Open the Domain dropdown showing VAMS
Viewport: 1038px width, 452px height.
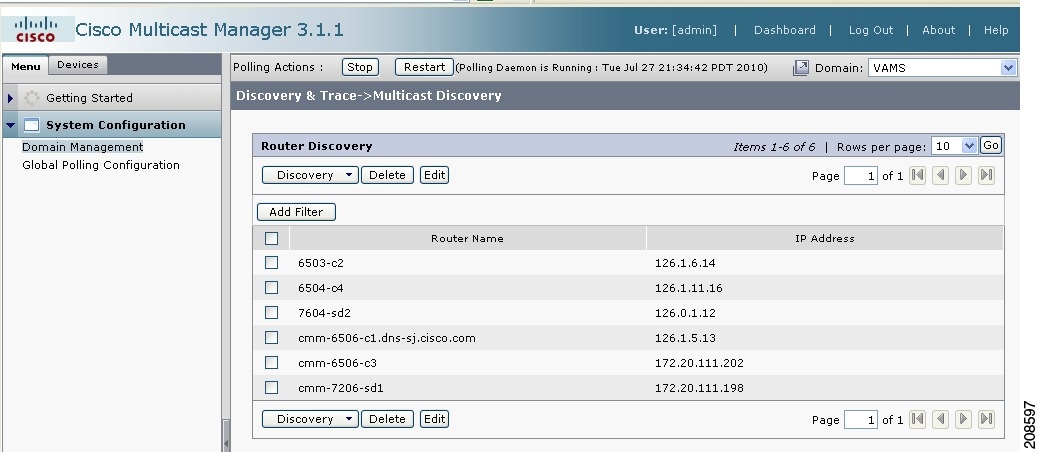pyautogui.click(x=942, y=68)
